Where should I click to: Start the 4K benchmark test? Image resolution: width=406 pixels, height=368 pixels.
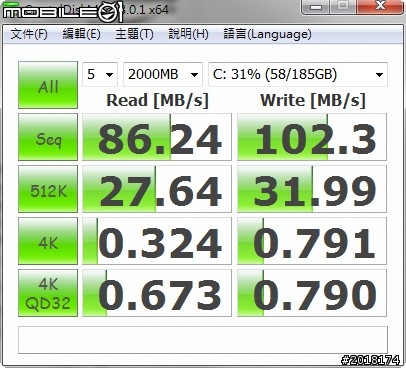[48, 241]
